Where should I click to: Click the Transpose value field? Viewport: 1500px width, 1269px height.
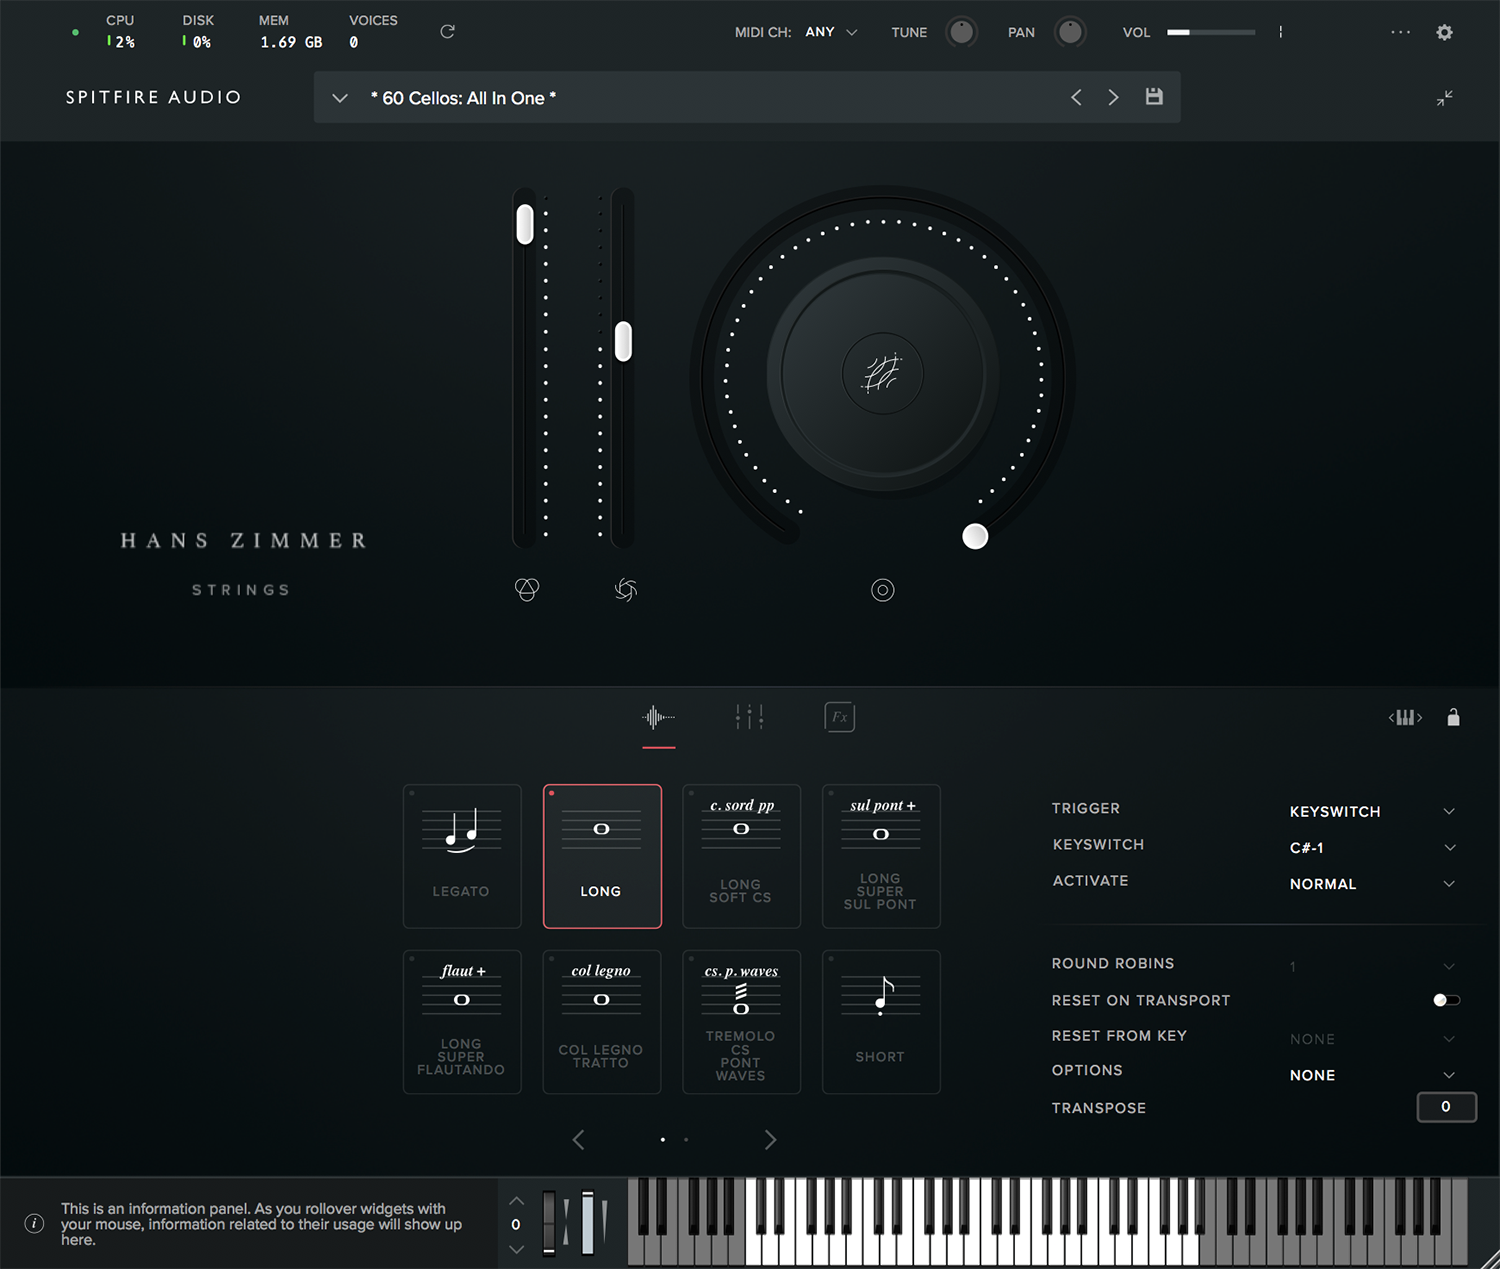coord(1446,1107)
